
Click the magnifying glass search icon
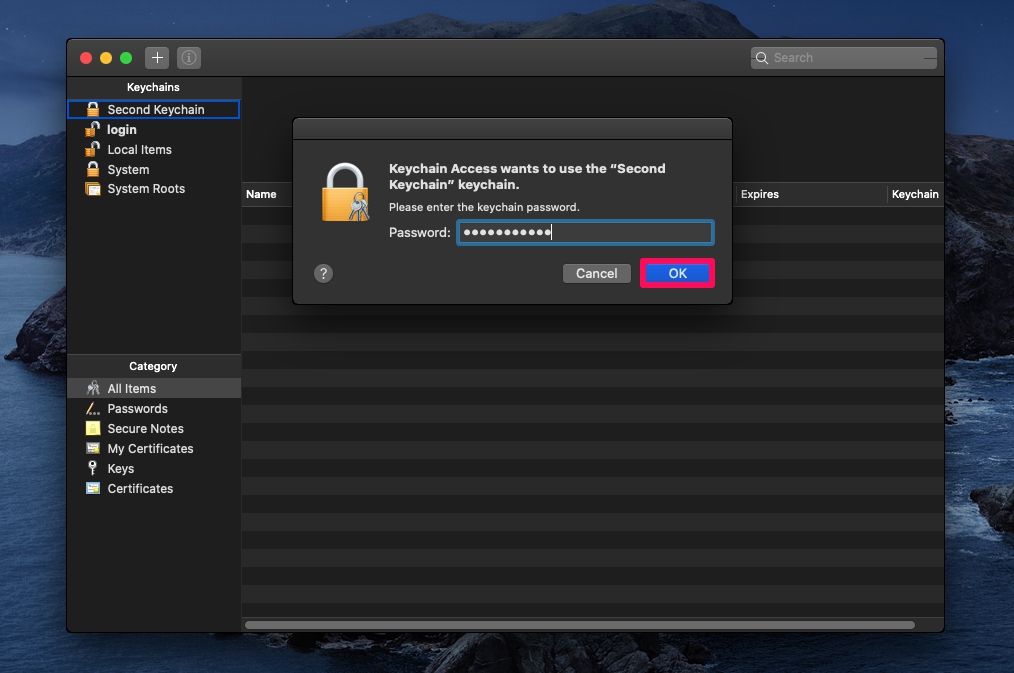tap(762, 58)
